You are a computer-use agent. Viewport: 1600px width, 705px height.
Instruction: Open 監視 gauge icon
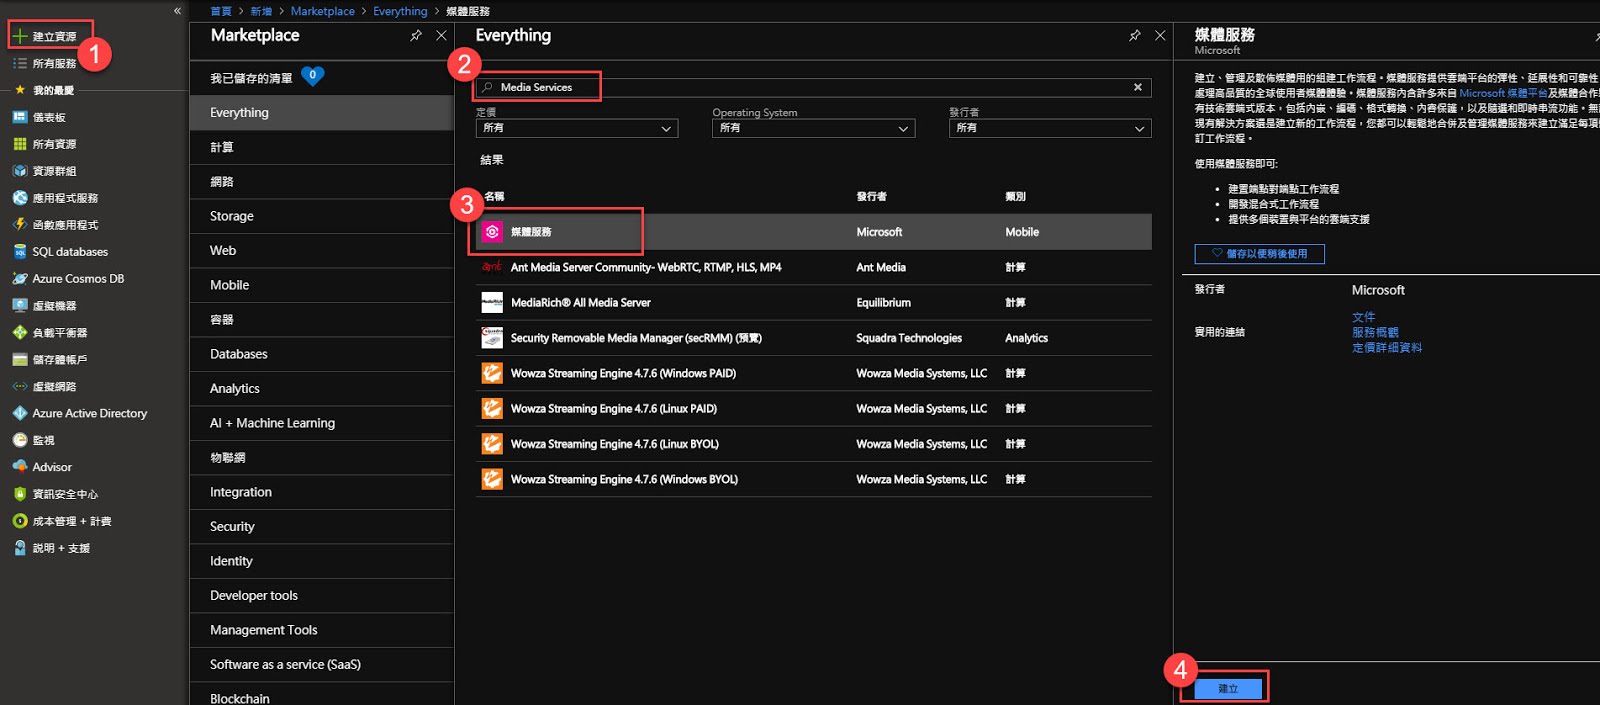click(20, 440)
